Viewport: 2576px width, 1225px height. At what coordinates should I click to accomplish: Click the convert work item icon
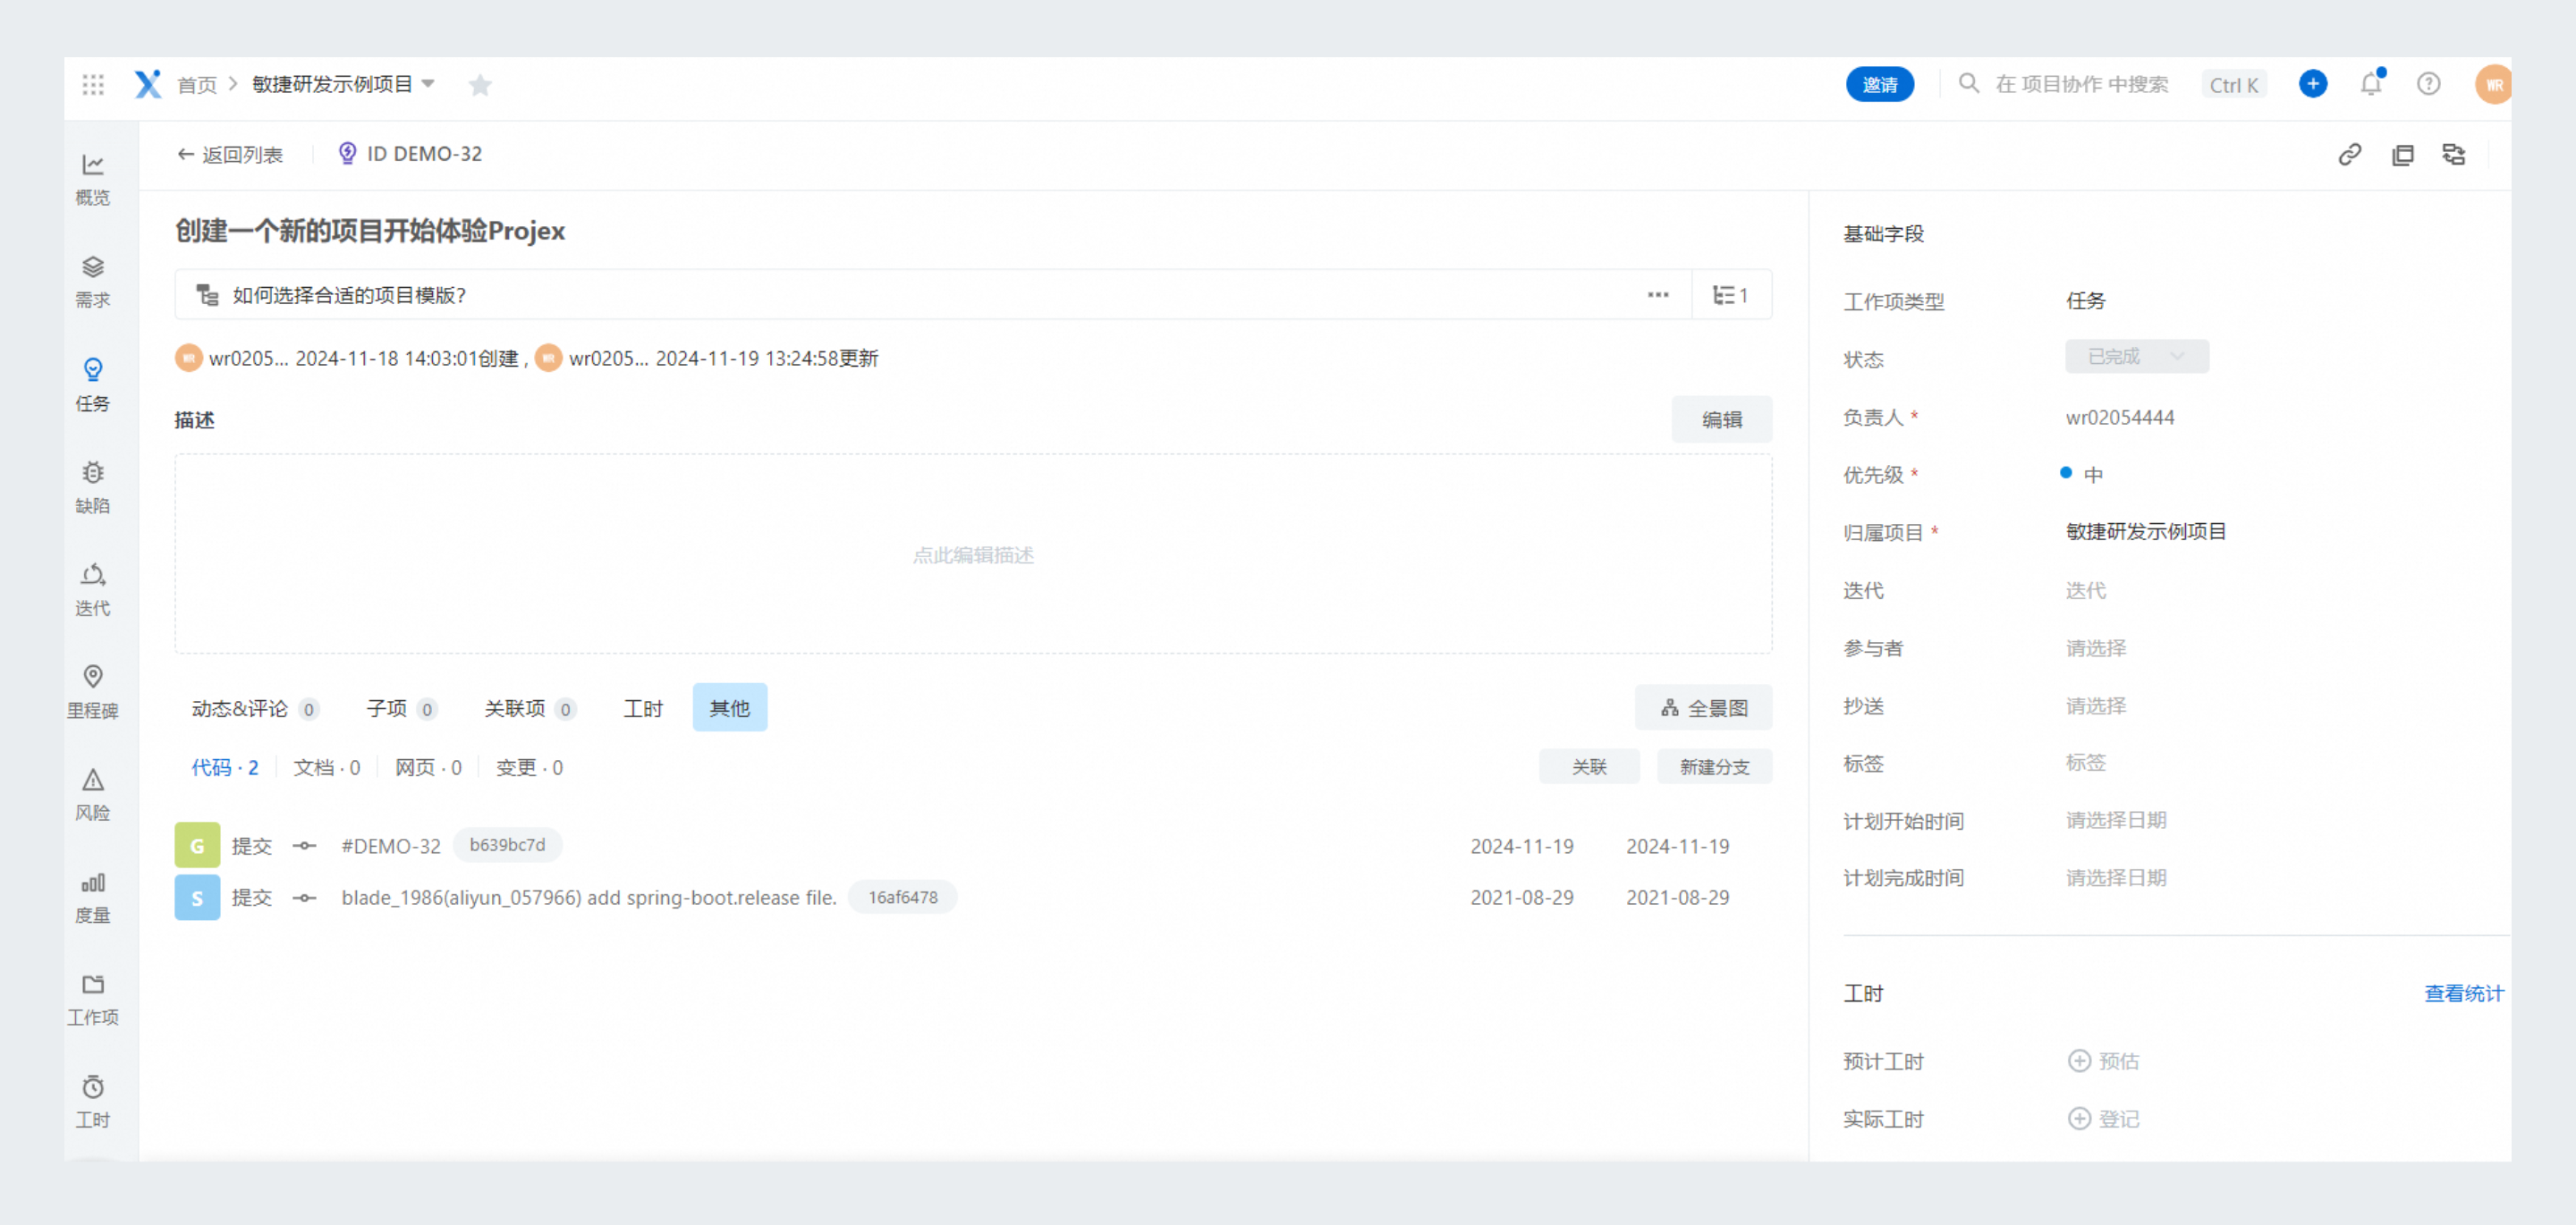point(2453,154)
